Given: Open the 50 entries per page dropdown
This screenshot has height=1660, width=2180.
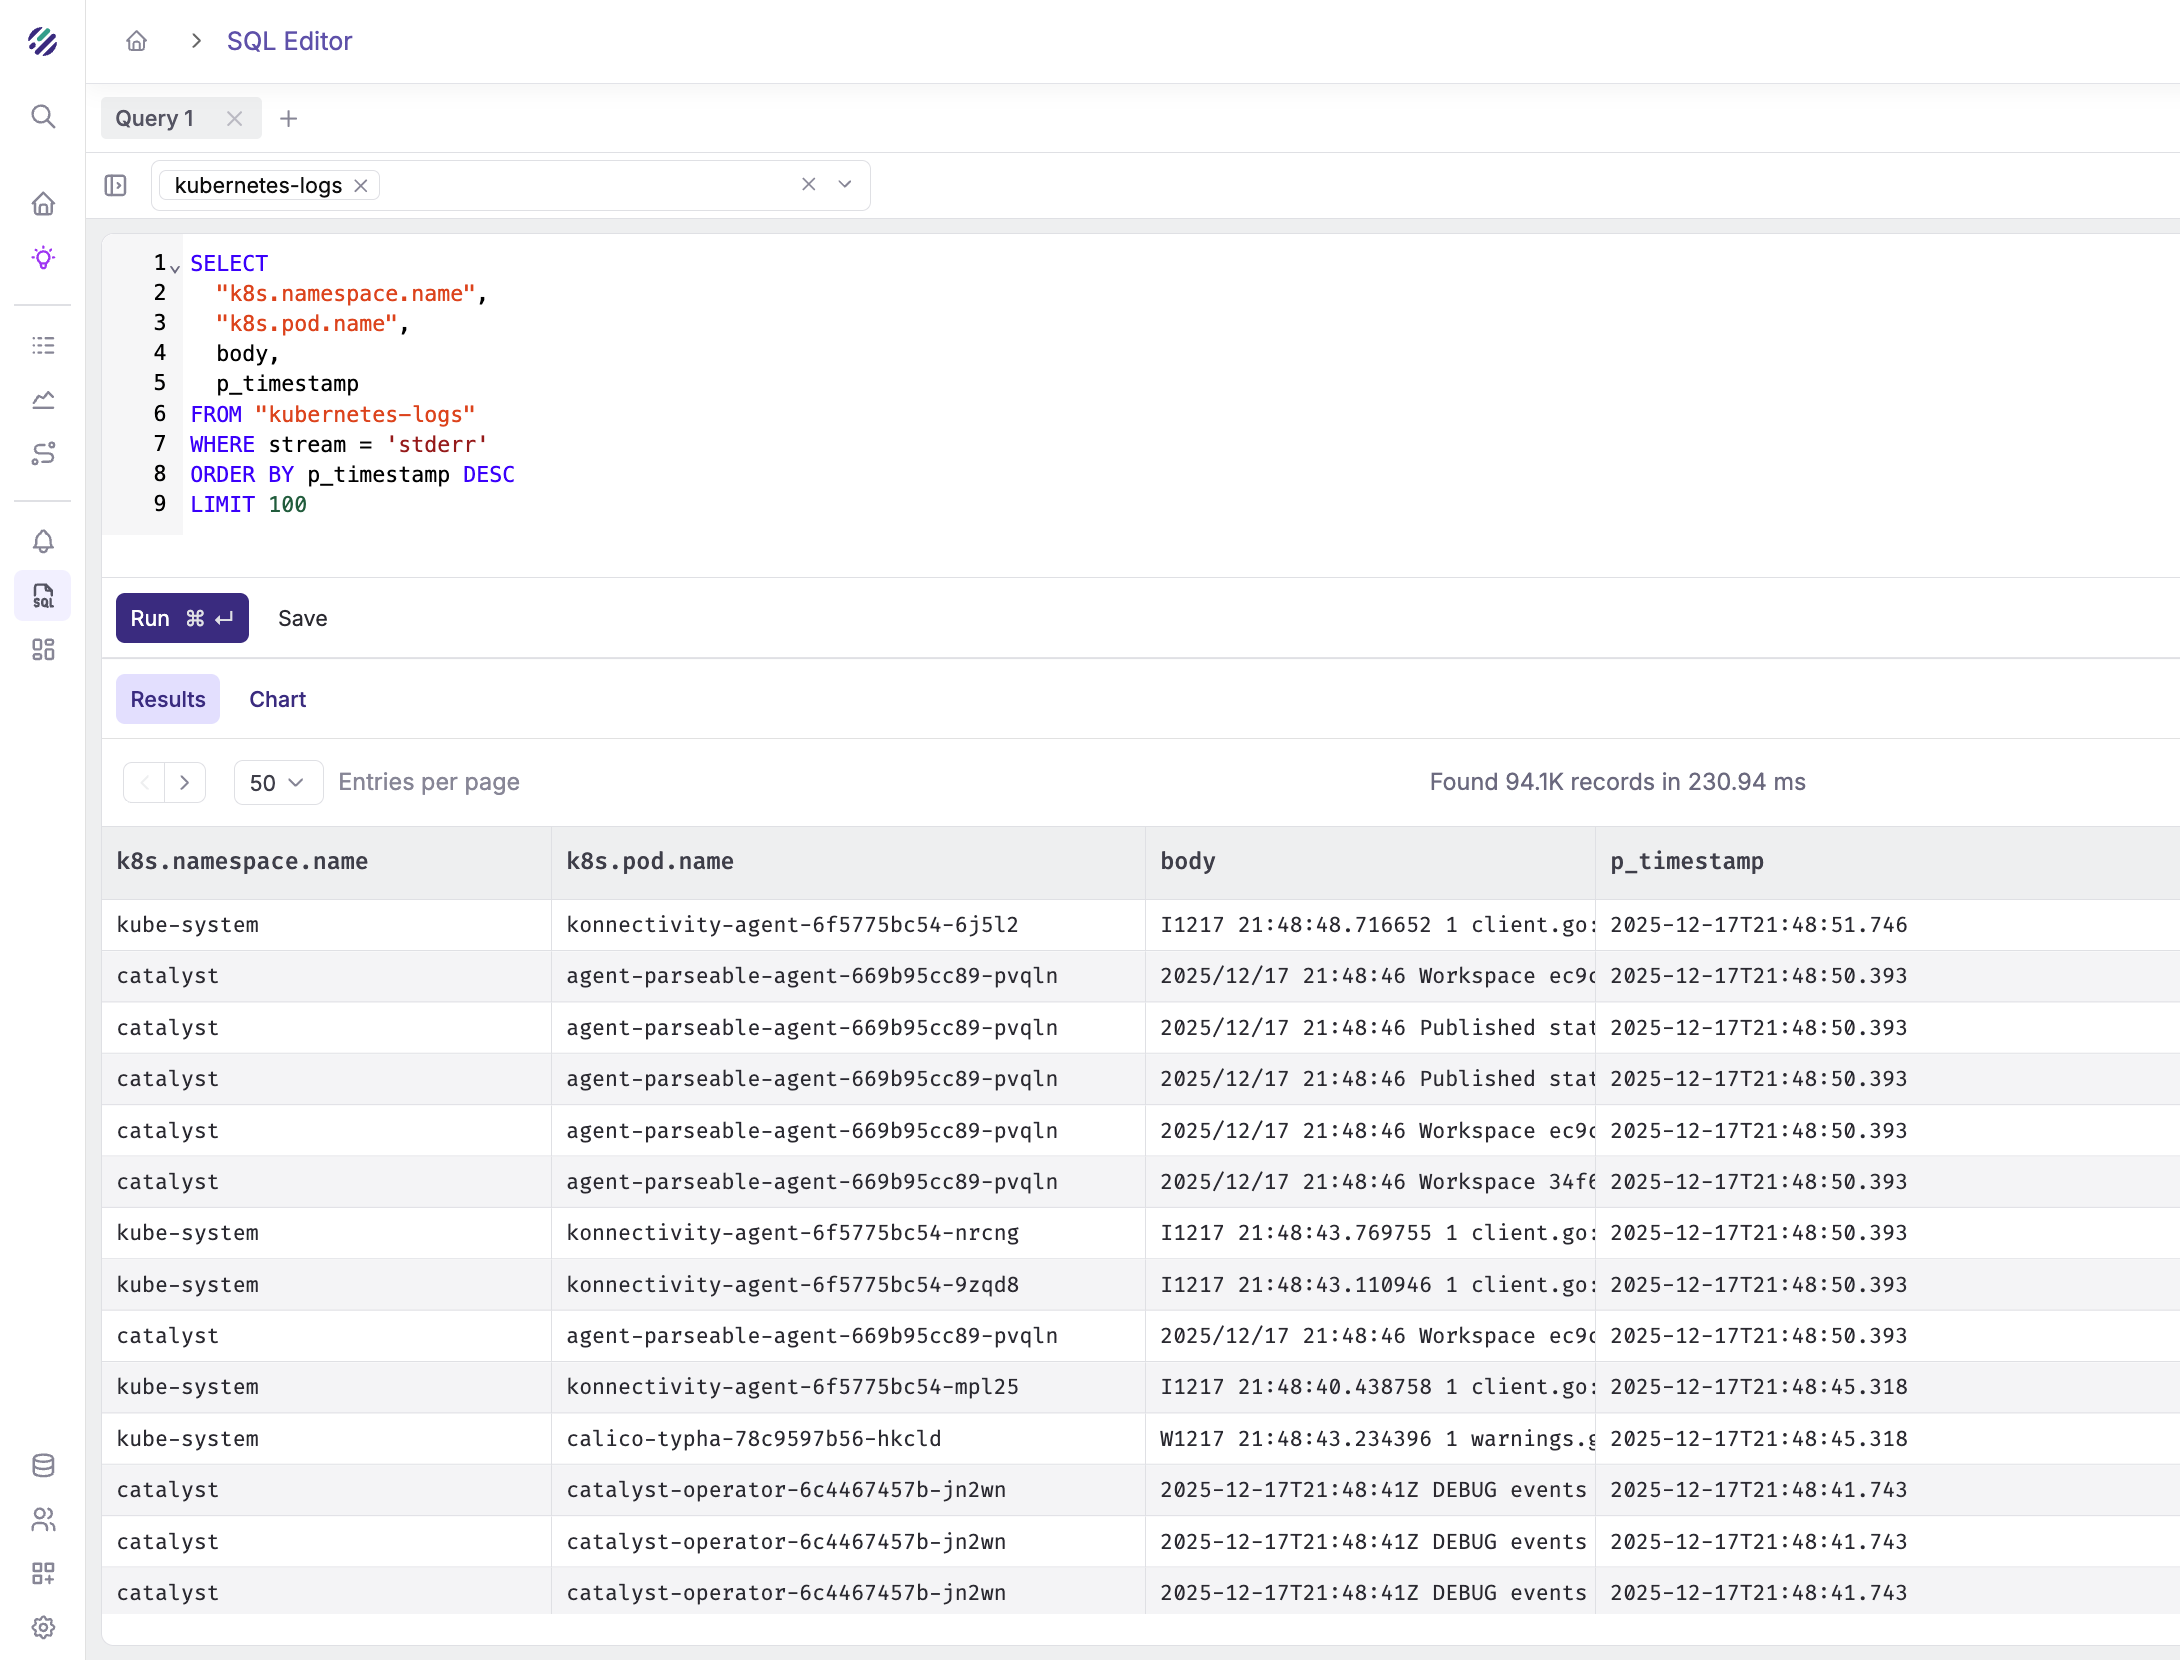Looking at the screenshot, I should 277,782.
